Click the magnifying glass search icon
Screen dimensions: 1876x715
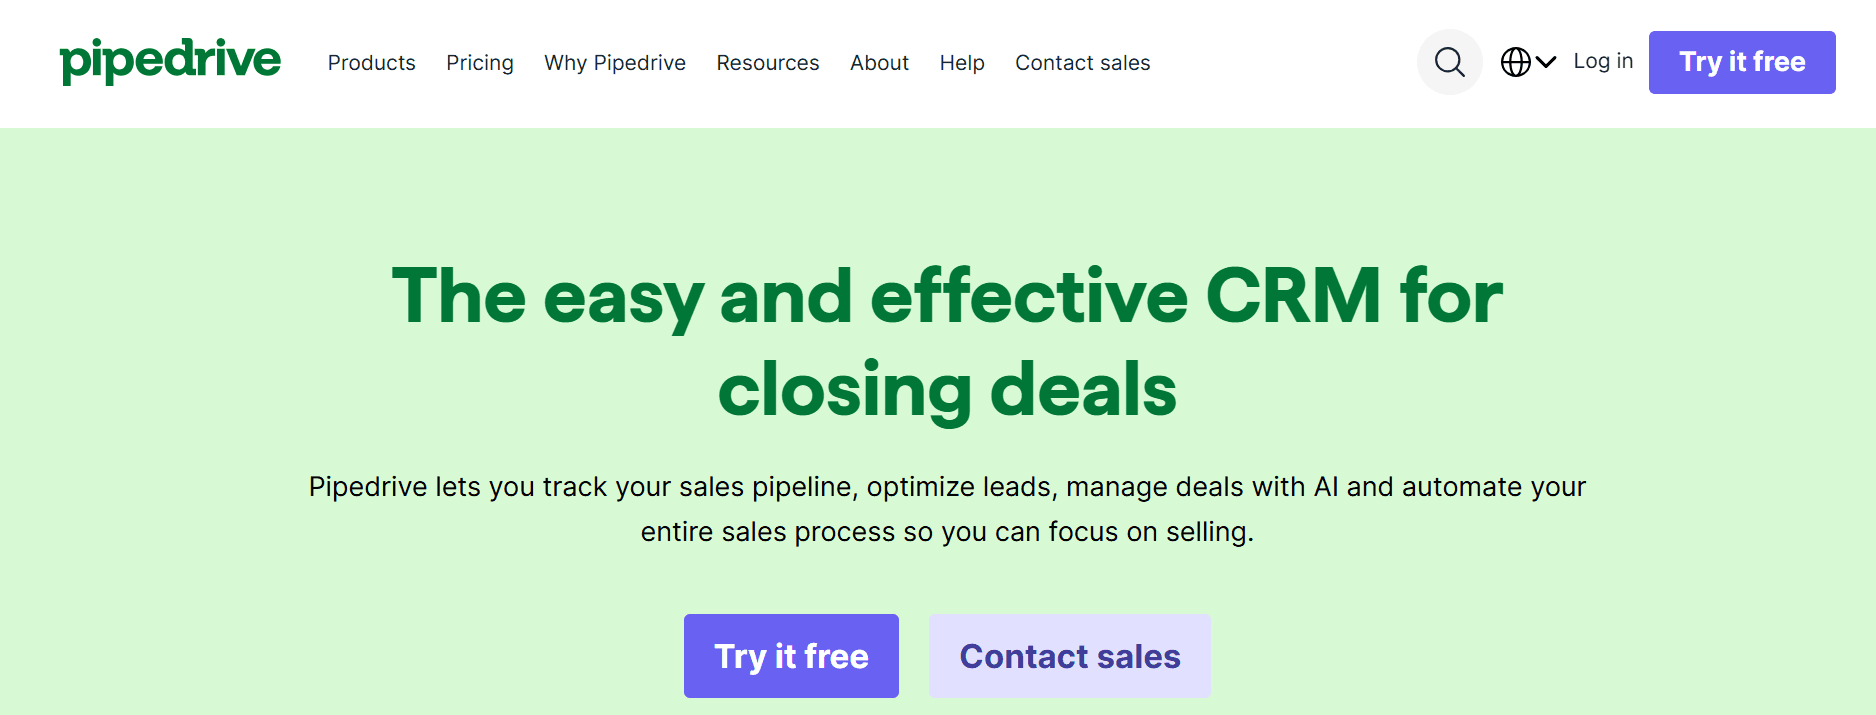coord(1449,62)
